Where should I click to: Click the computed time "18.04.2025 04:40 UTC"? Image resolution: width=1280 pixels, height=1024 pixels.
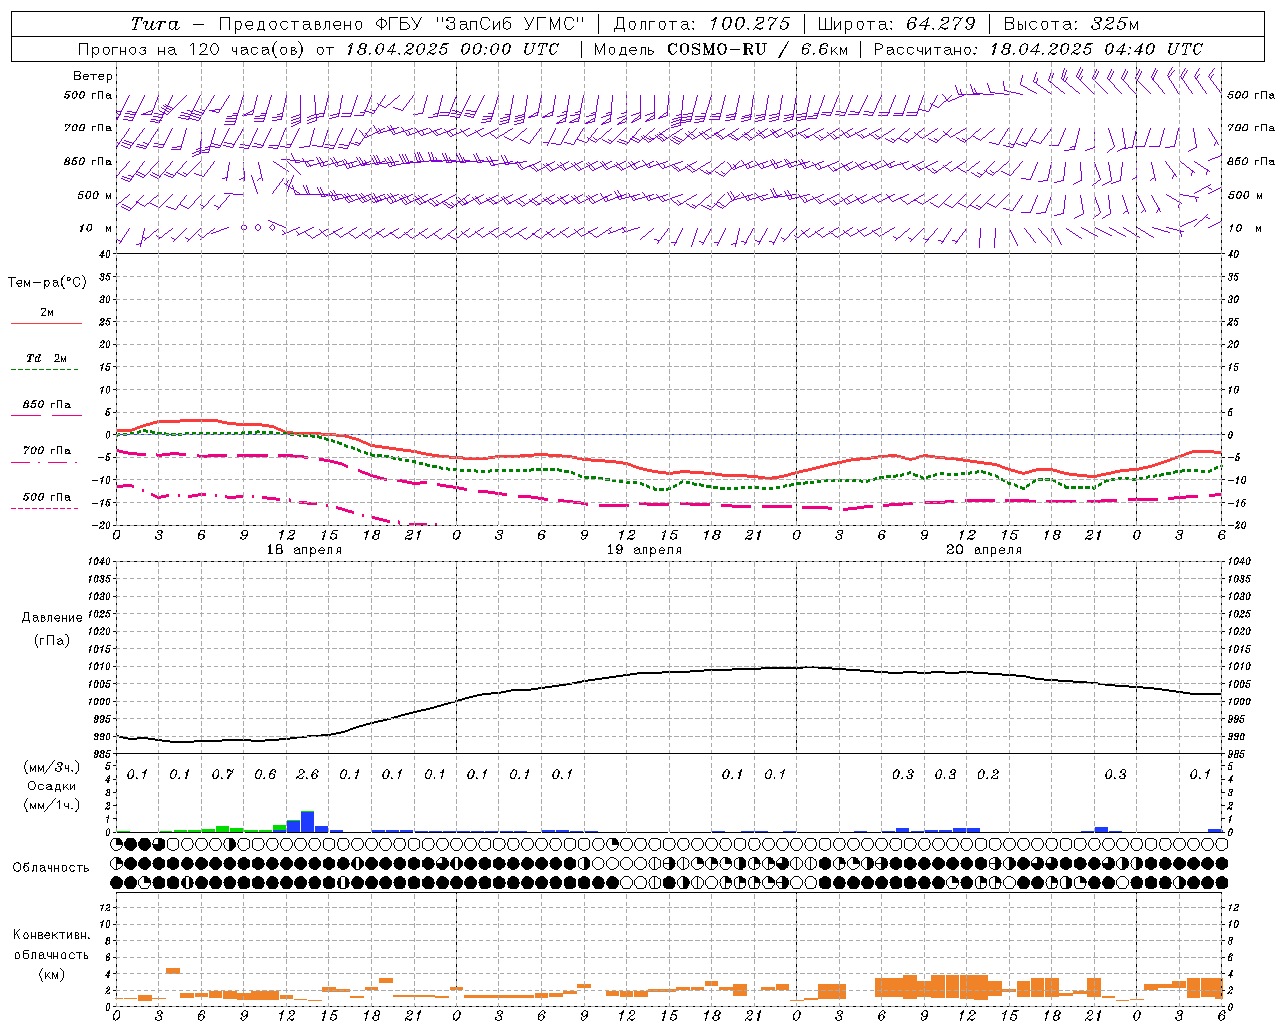(x=1096, y=49)
